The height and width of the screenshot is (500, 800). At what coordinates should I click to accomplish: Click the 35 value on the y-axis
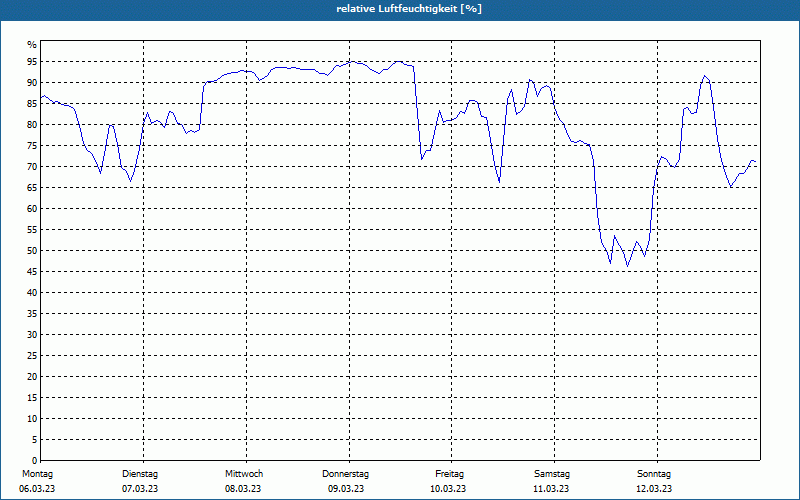pos(32,314)
